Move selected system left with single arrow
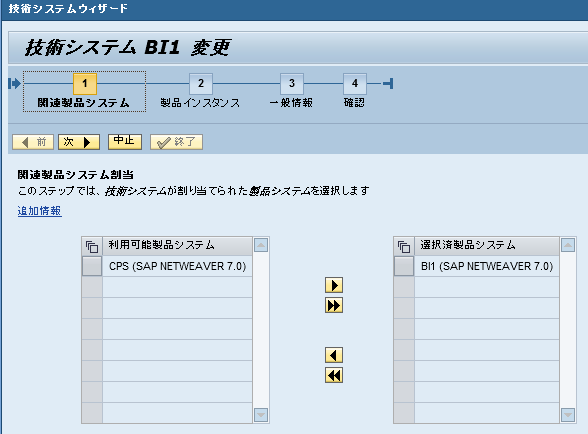This screenshot has width=588, height=434. 334,355
